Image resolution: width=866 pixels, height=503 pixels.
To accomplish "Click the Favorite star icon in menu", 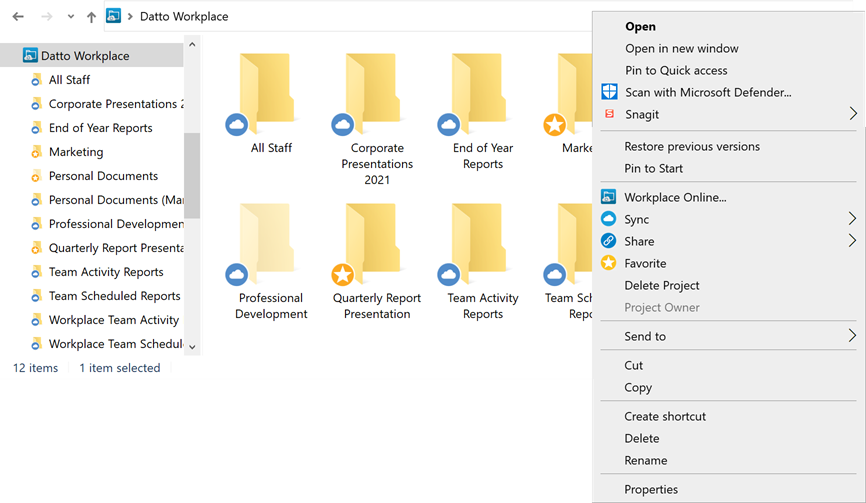I will tap(608, 263).
